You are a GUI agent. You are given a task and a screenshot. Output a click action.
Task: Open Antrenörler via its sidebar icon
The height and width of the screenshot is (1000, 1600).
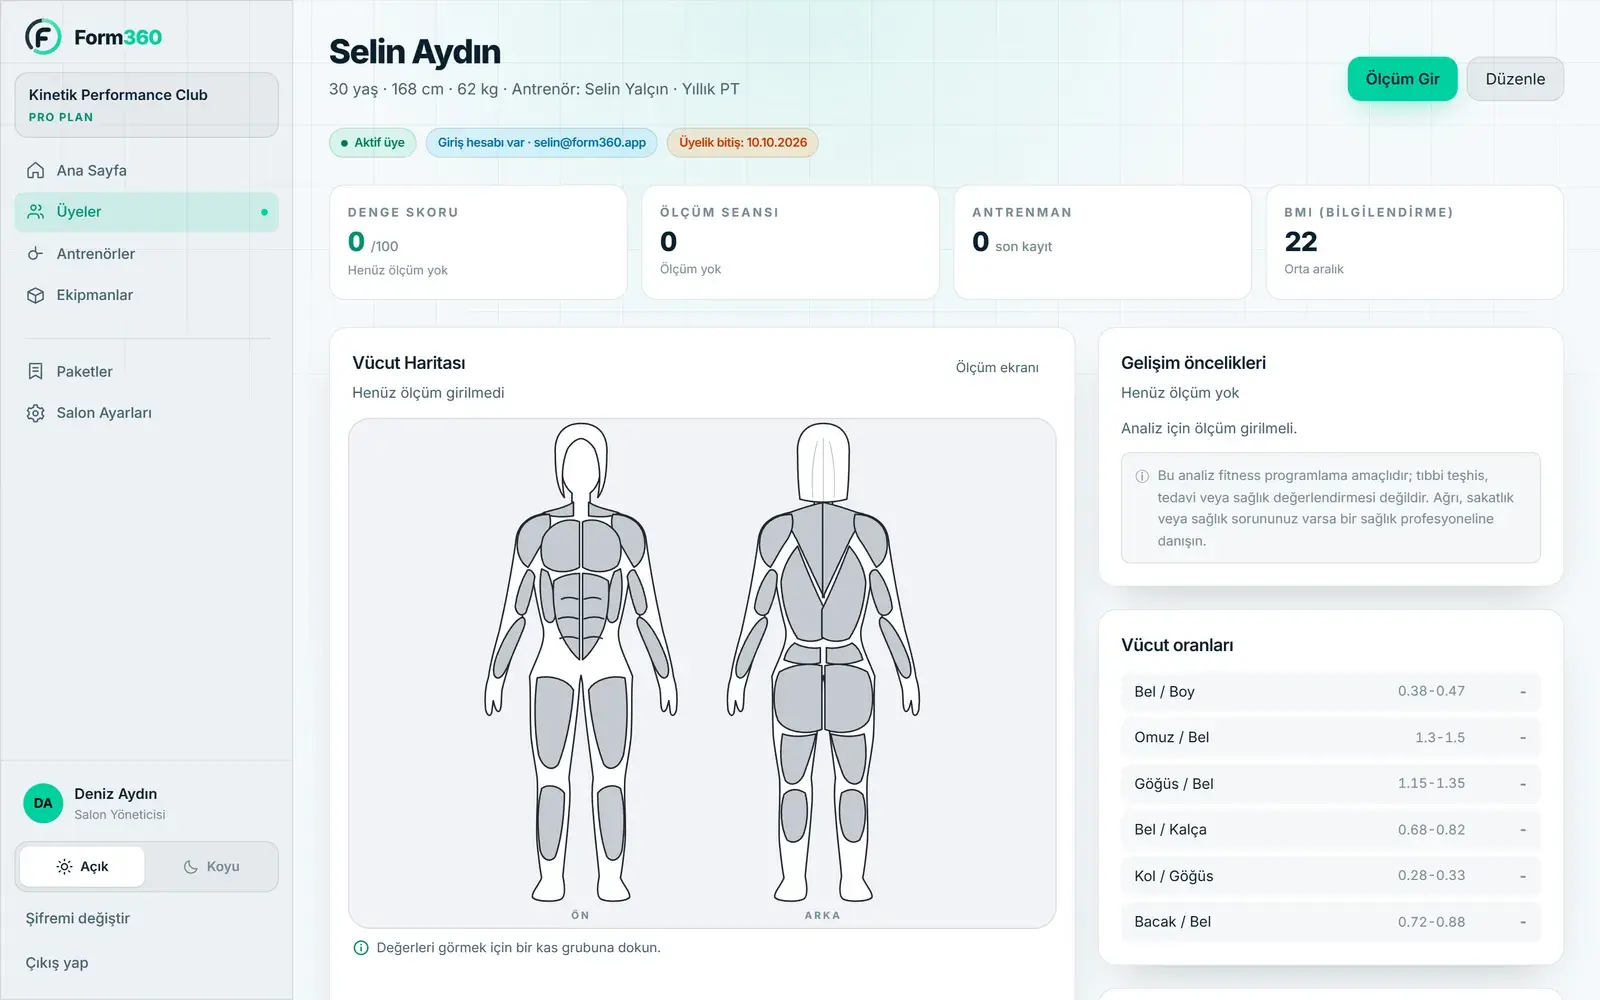click(x=36, y=254)
